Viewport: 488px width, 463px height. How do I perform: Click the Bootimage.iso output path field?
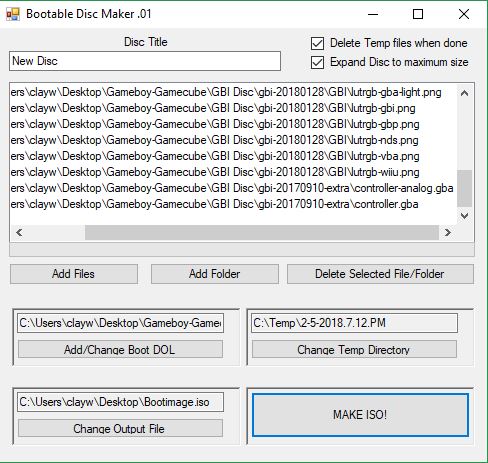pyautogui.click(x=120, y=402)
